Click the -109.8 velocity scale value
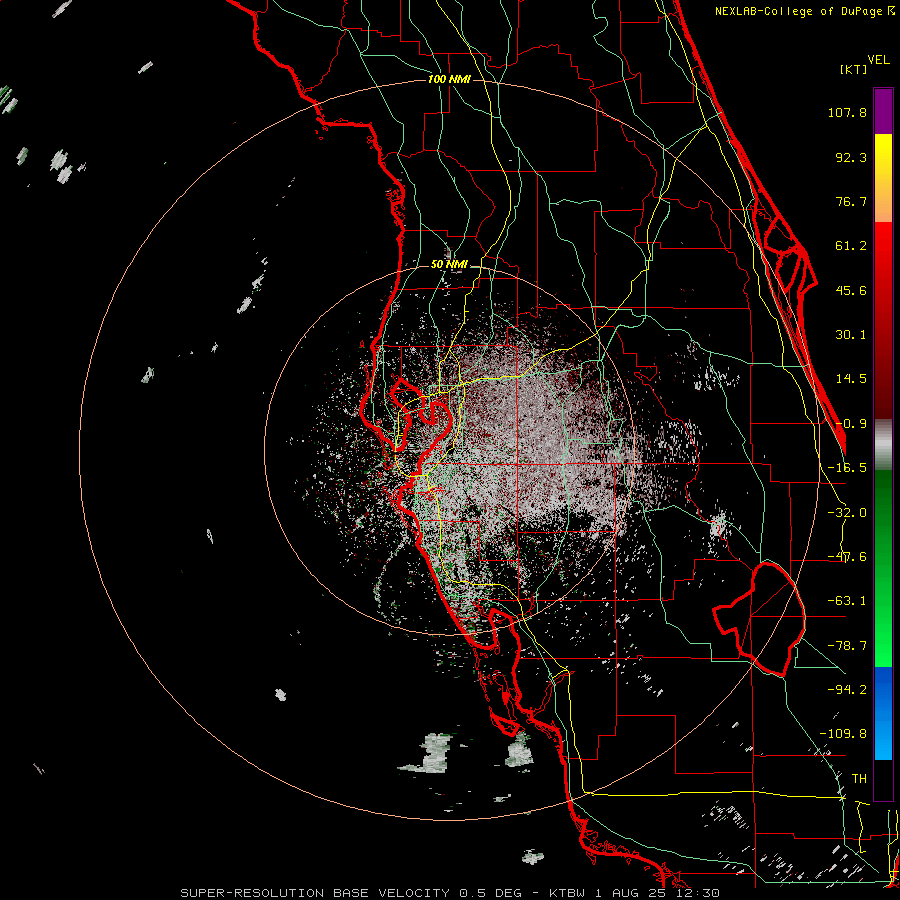The image size is (900, 900). click(843, 734)
